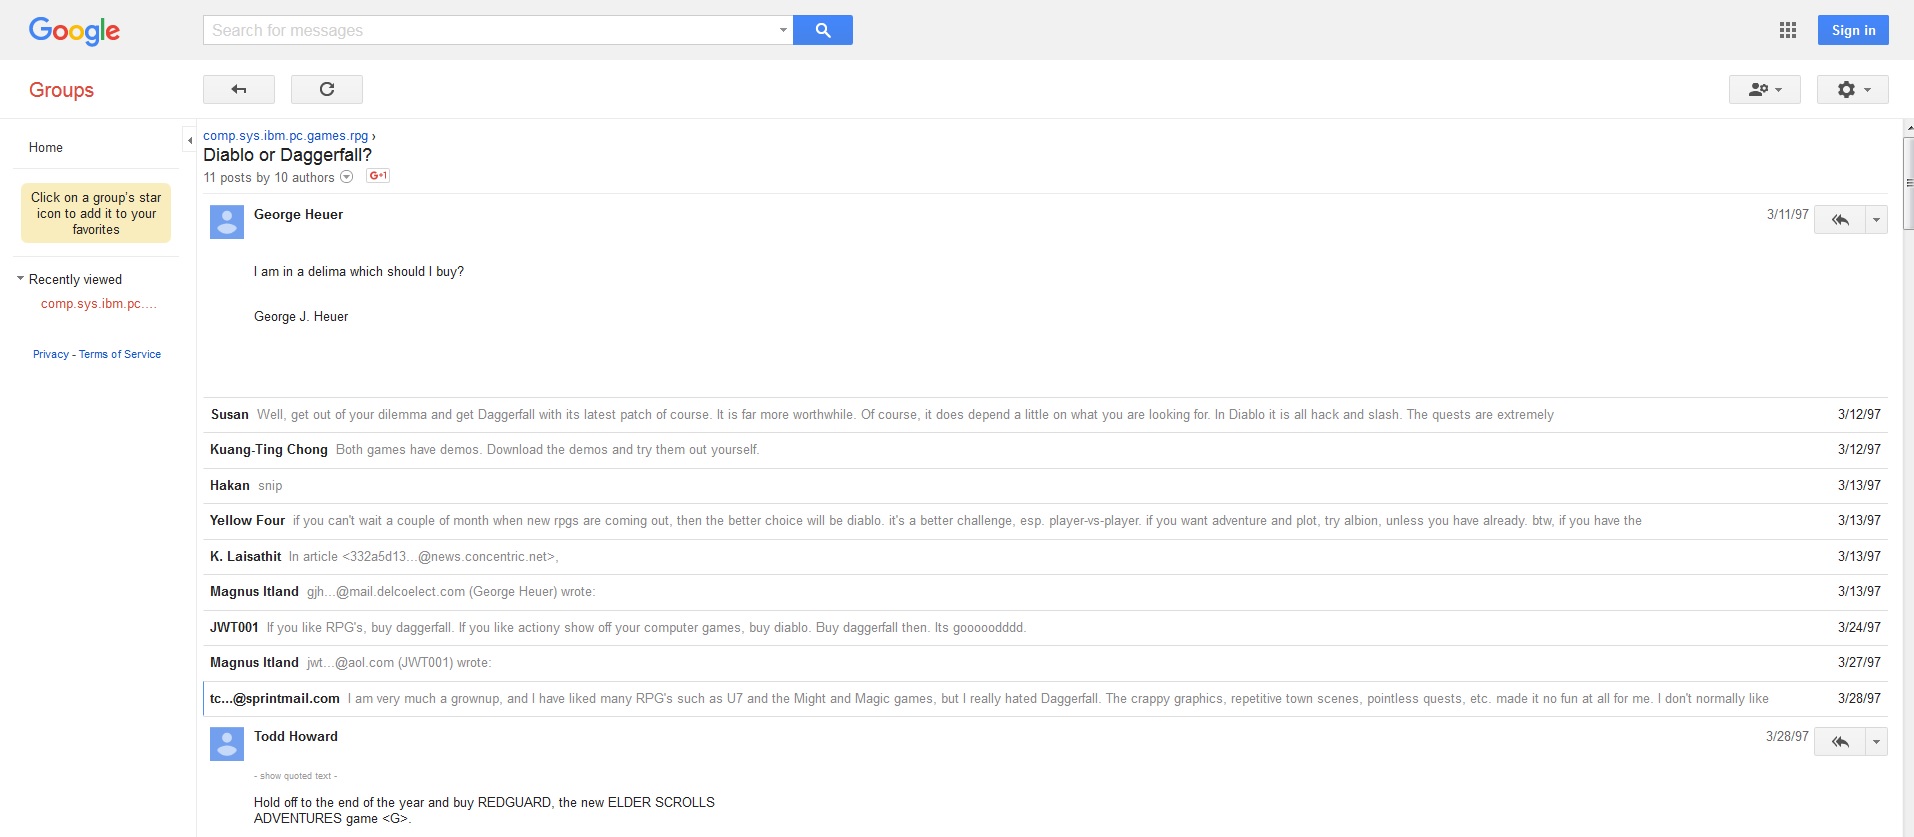Click the blue search magnifier button

(823, 30)
